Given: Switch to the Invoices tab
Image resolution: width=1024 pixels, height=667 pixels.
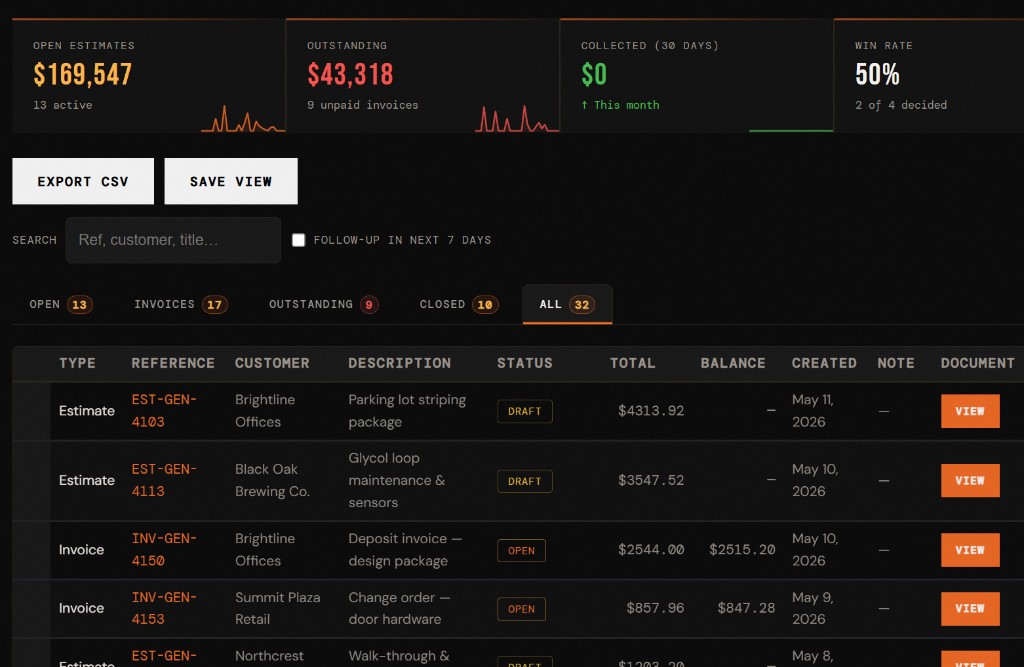Looking at the screenshot, I should tap(180, 304).
